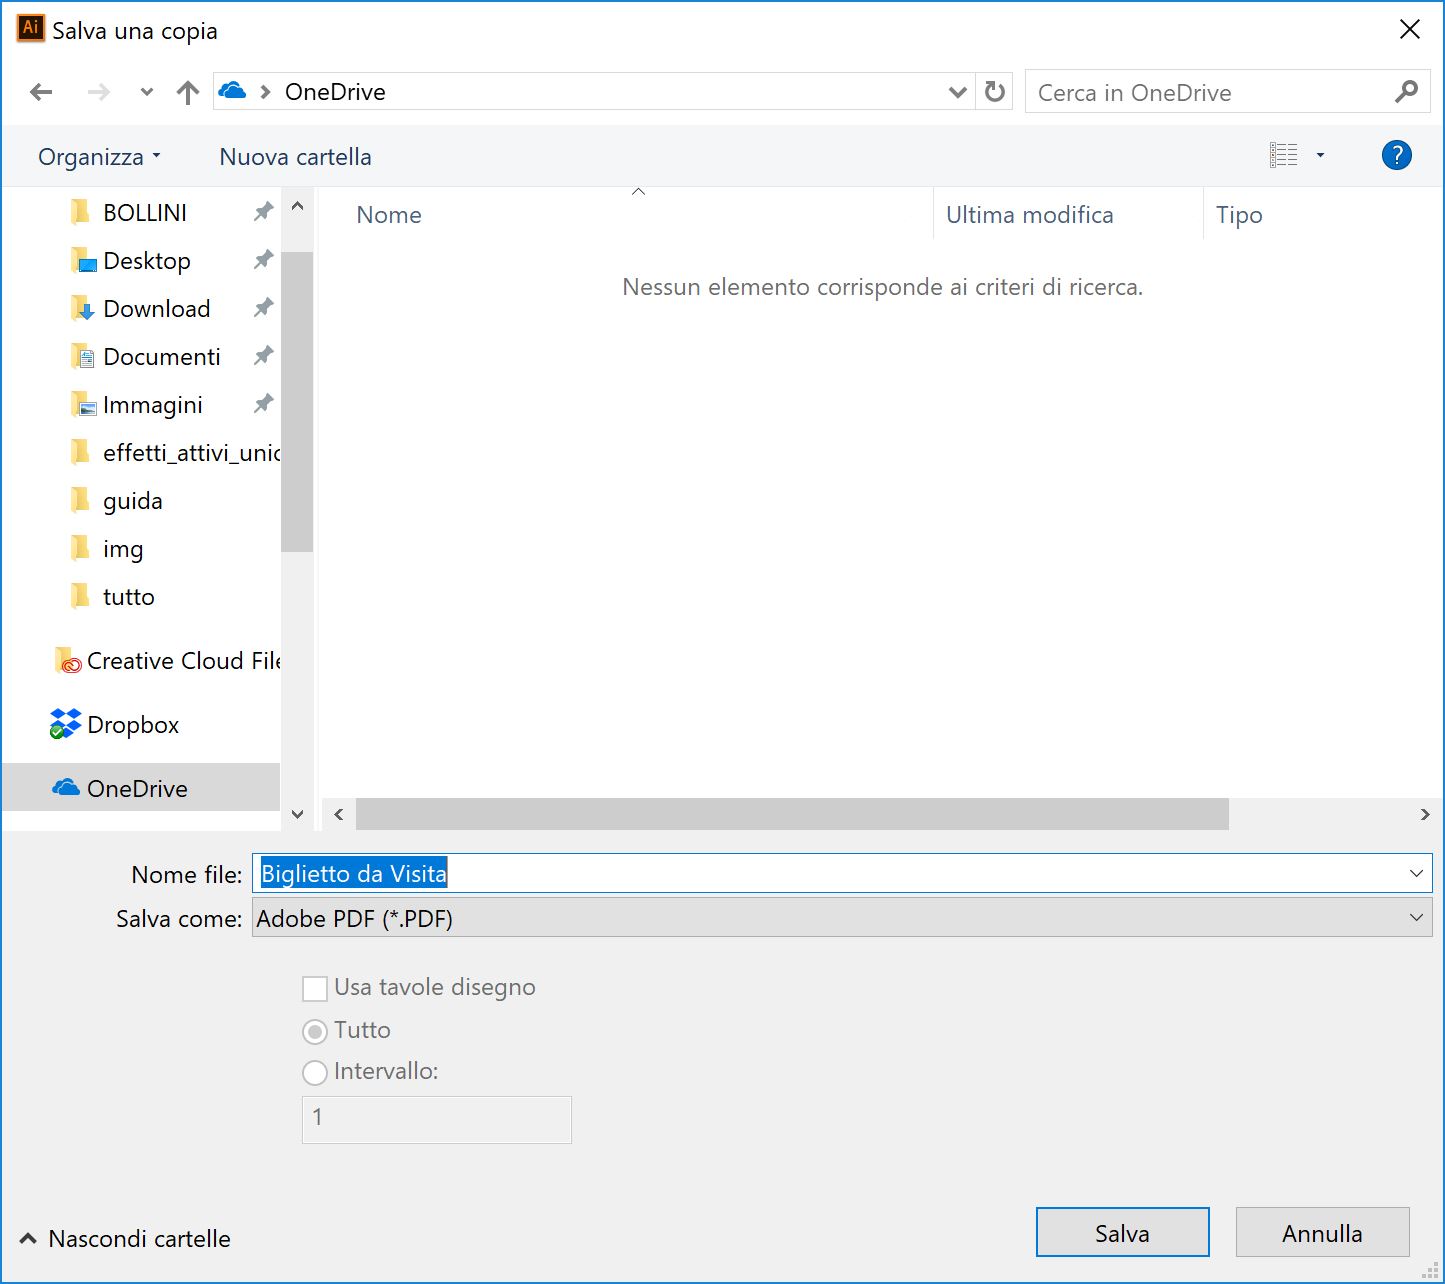Open the help question mark icon
Screen dimensions: 1445x1284
point(1396,155)
